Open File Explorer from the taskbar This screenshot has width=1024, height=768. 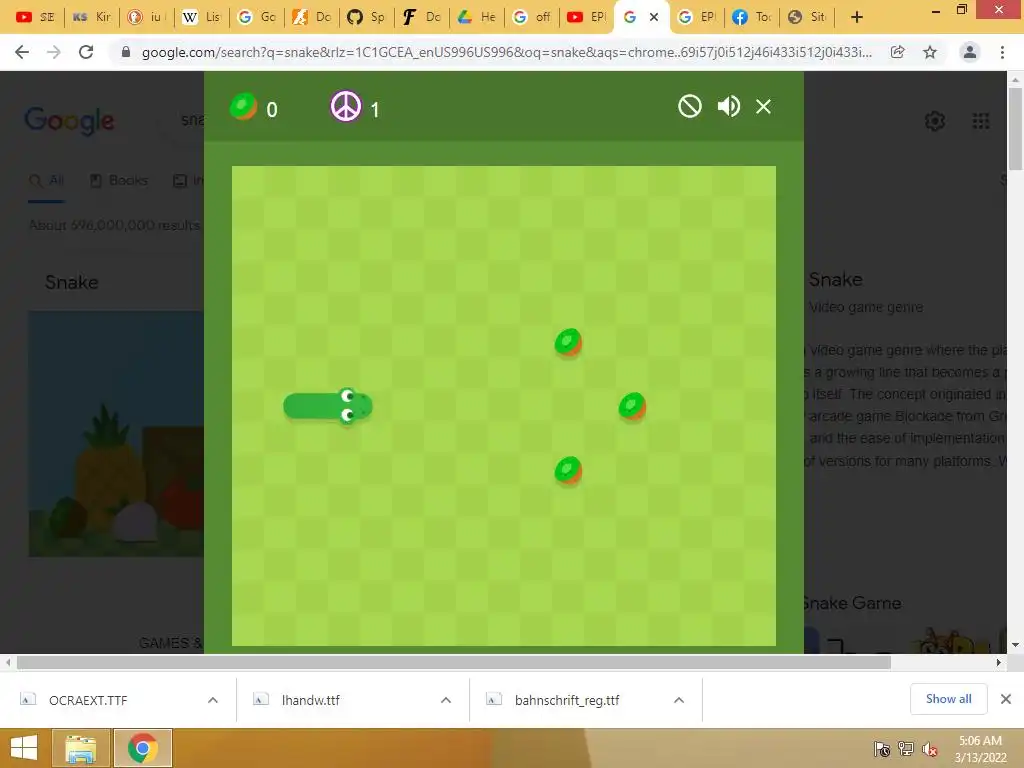(80, 748)
